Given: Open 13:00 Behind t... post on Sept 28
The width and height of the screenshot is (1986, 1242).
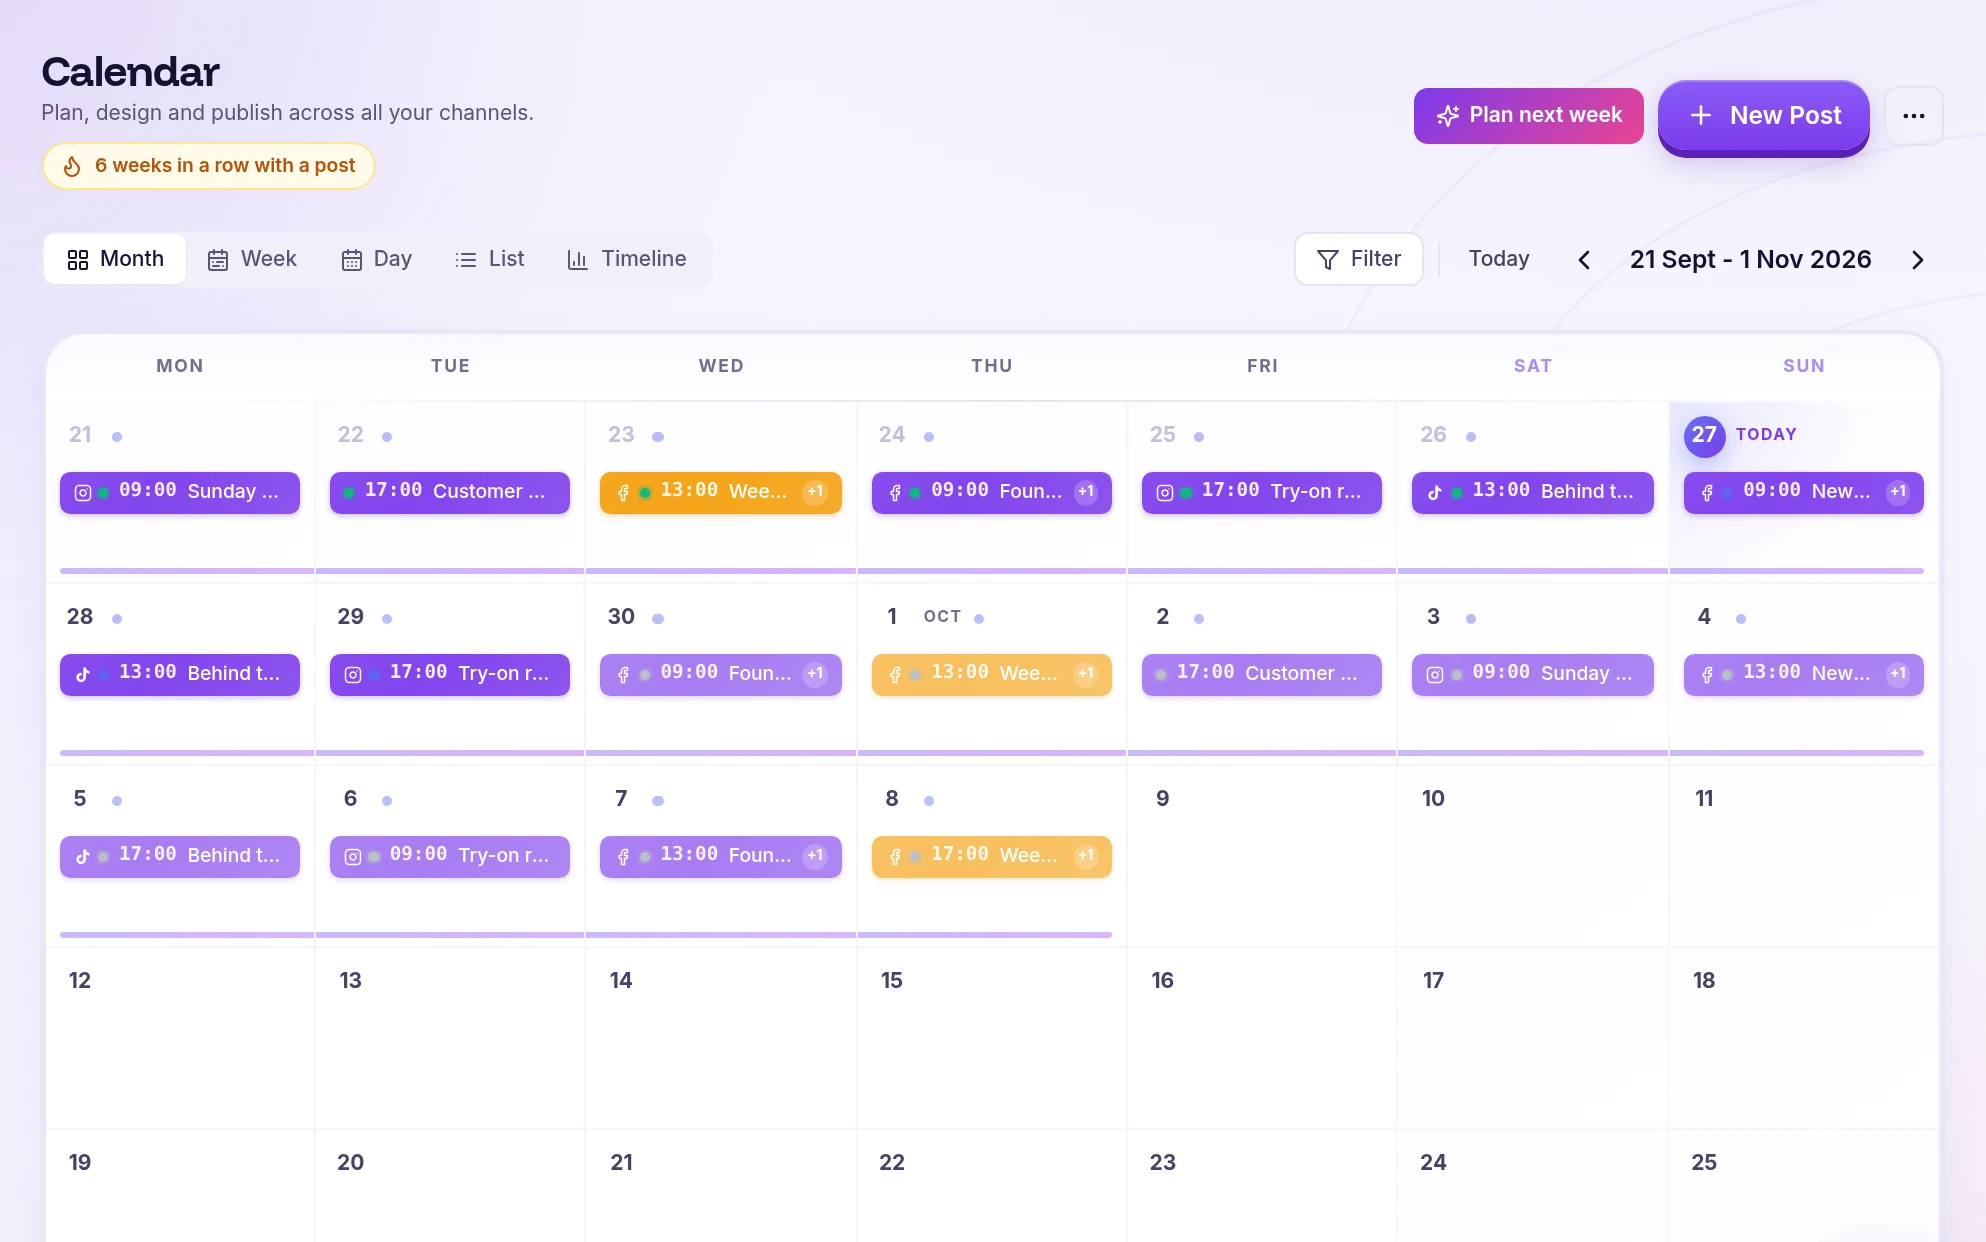Looking at the screenshot, I should pos(180,674).
